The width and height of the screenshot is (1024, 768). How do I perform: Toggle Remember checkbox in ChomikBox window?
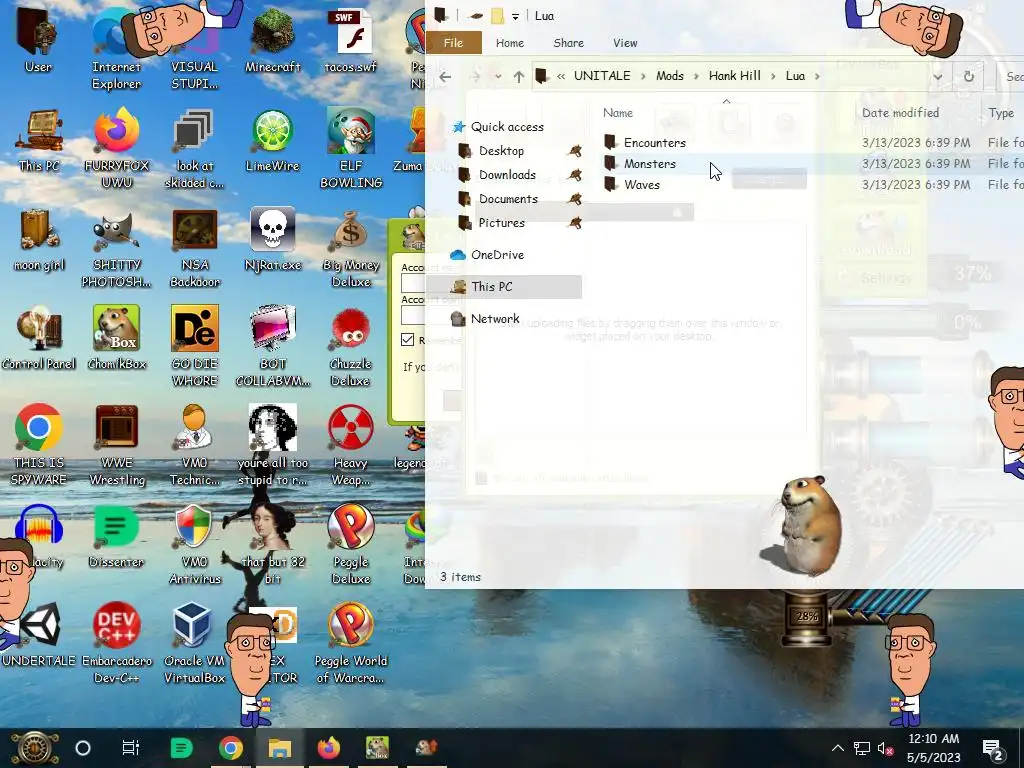pos(408,340)
